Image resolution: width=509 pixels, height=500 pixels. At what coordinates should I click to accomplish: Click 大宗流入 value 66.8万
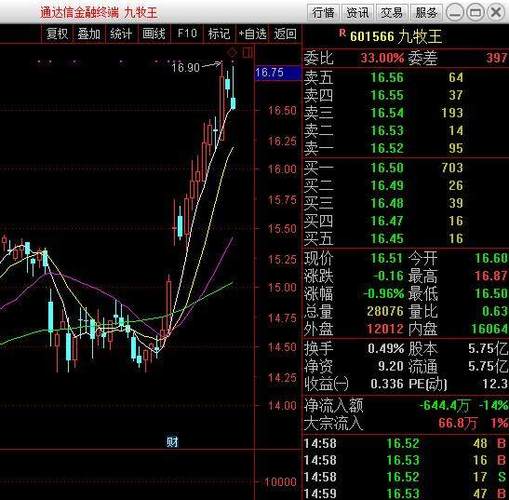(458, 423)
